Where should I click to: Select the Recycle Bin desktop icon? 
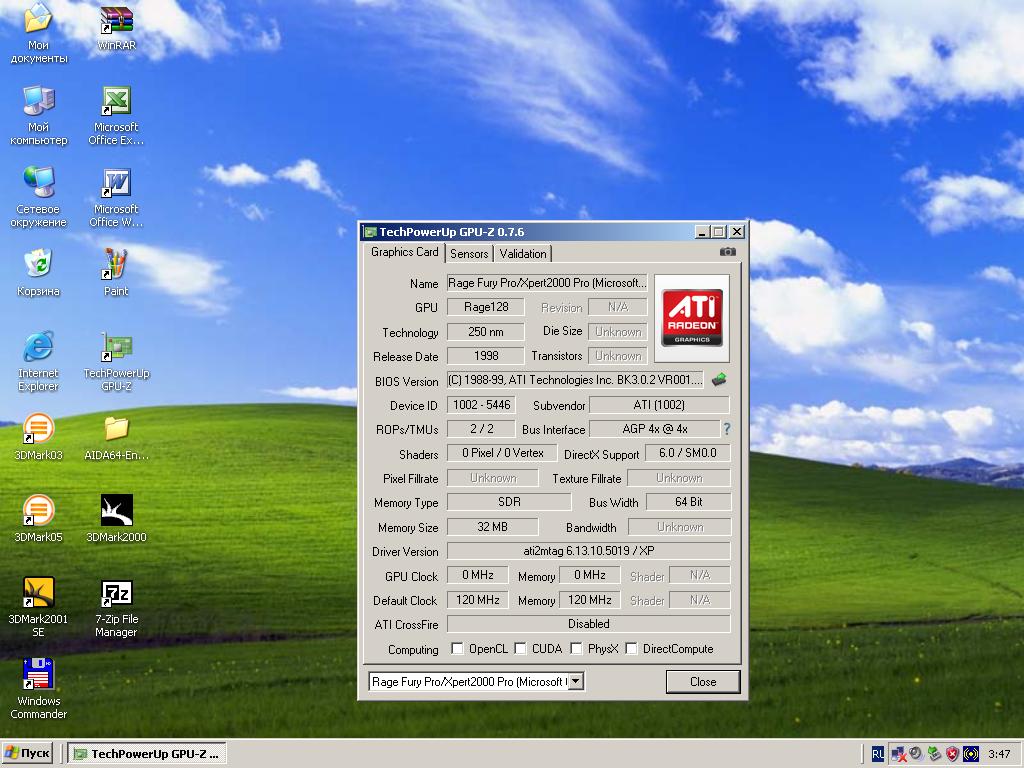tap(38, 273)
